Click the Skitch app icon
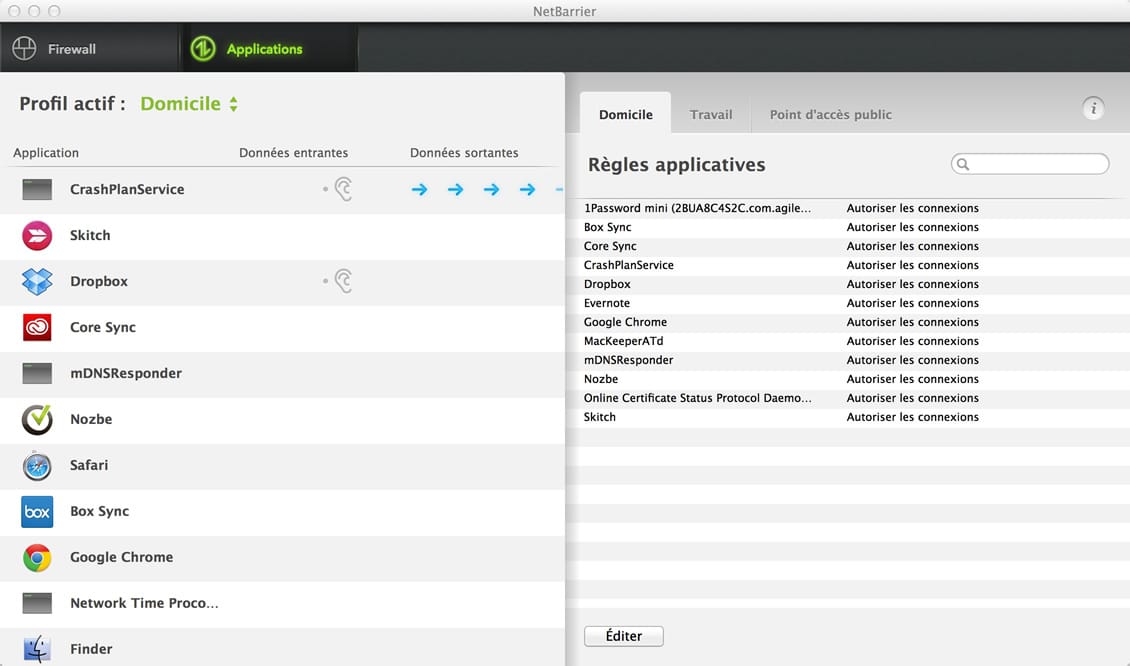Screen dimensions: 1130x666 (37, 236)
